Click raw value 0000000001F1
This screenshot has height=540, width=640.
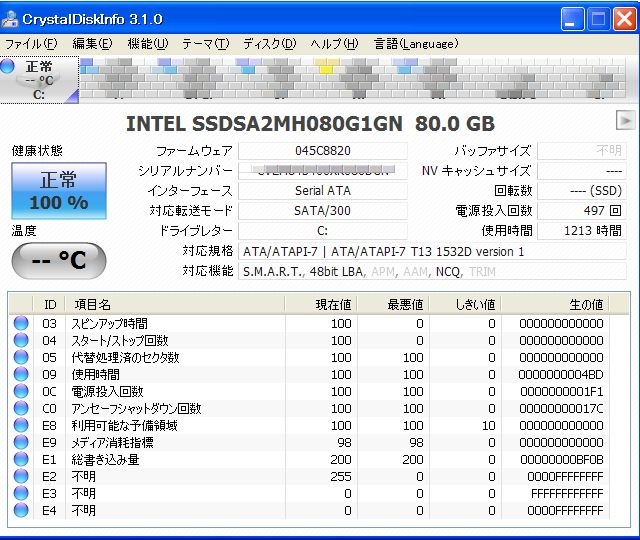[x=562, y=392]
